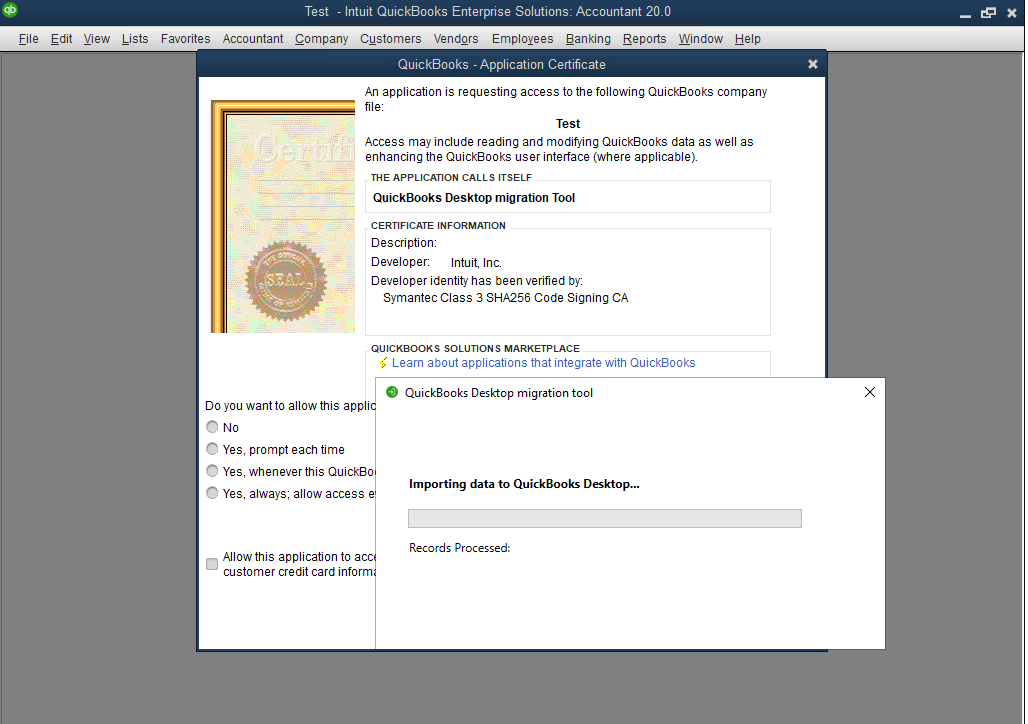1028x724 pixels.
Task: Click the import progress bar
Action: tap(604, 519)
